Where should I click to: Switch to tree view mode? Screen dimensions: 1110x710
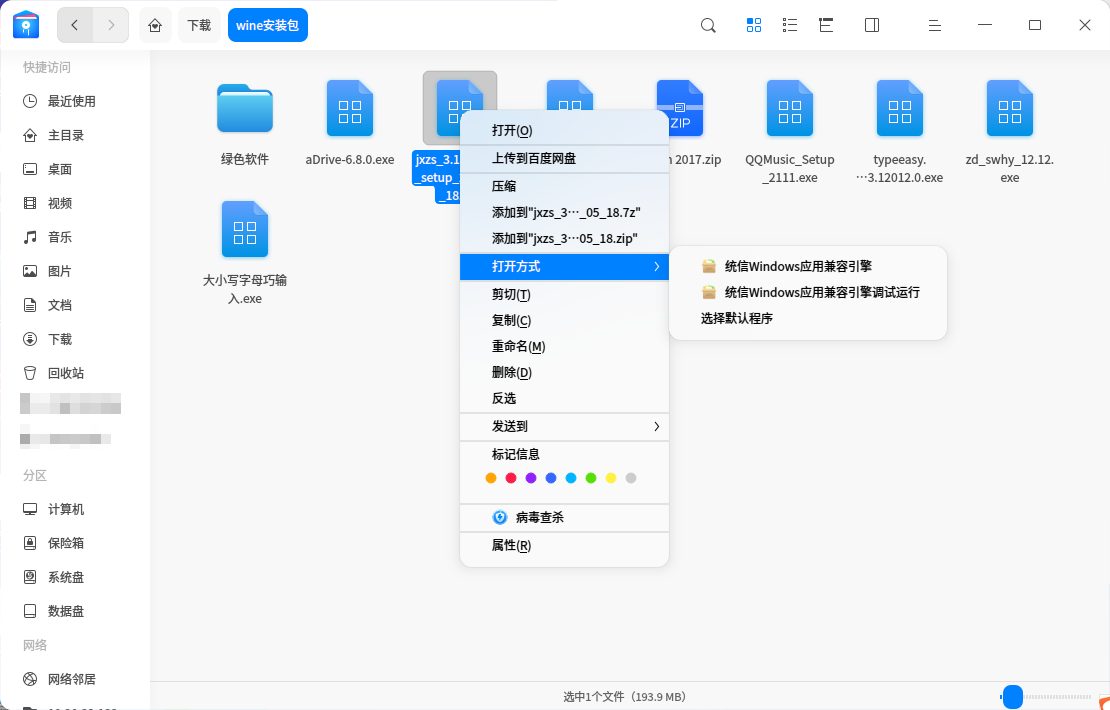826,25
